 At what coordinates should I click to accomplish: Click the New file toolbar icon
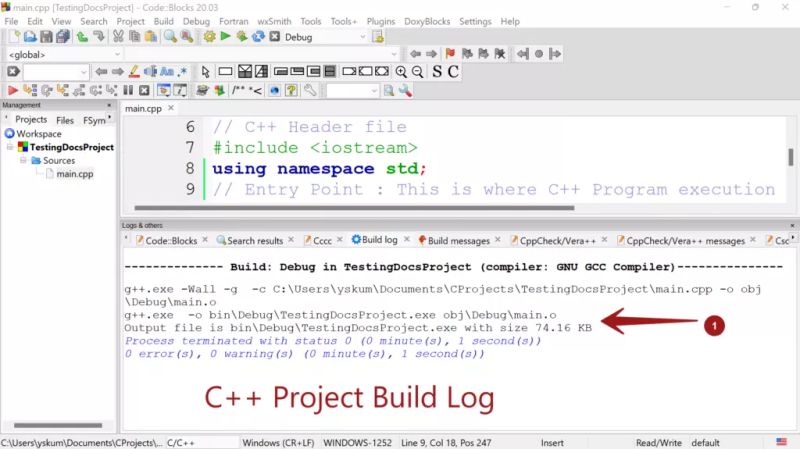click(x=14, y=37)
